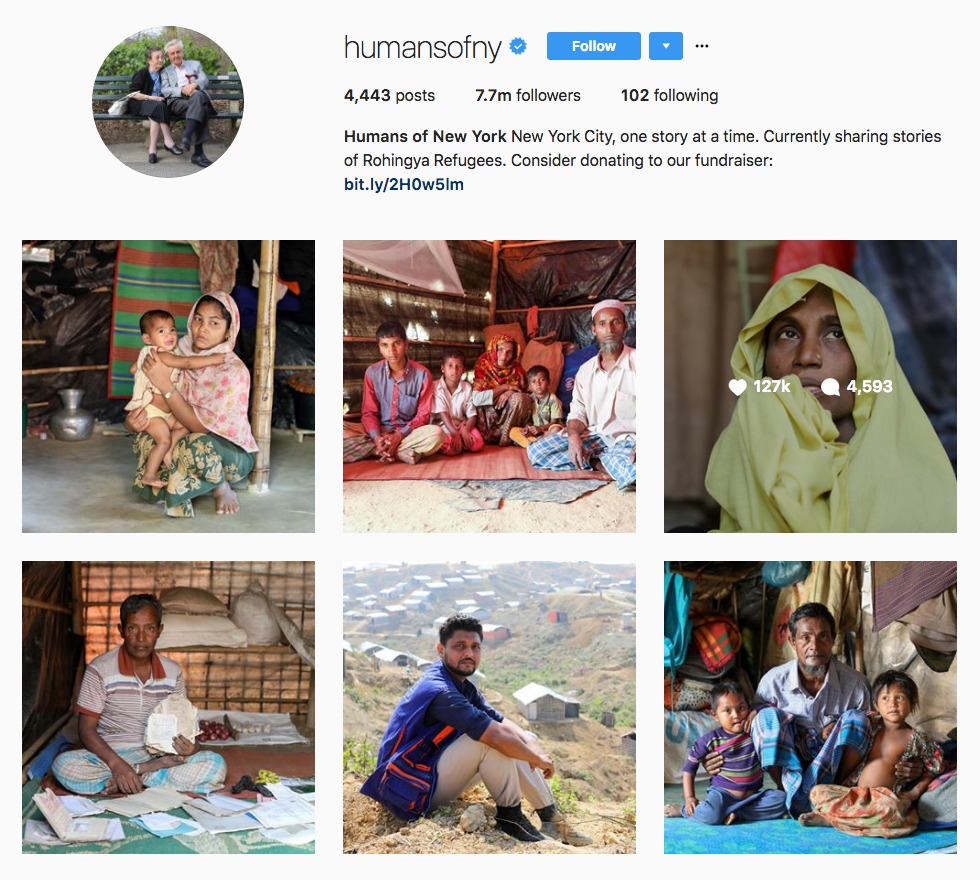This screenshot has width=980, height=880.
Task: Open family sitting on red mat photo
Action: [x=489, y=386]
